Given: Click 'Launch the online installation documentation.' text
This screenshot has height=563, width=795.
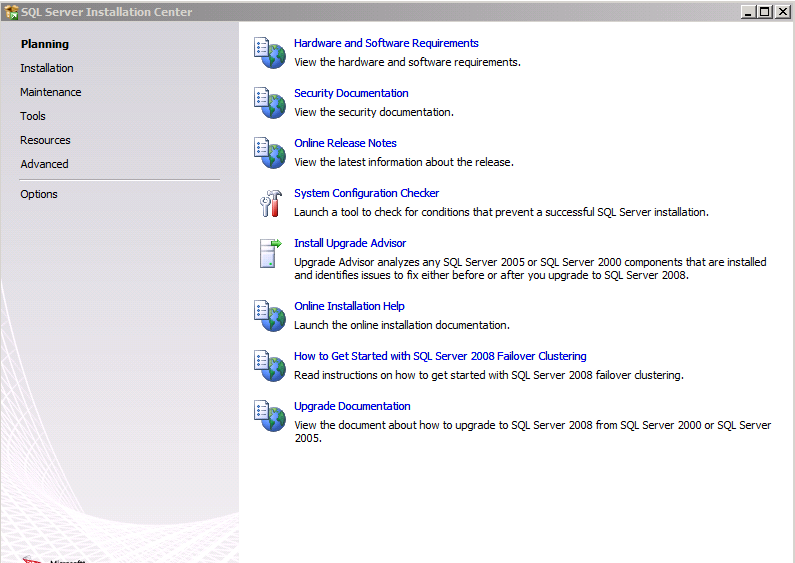Looking at the screenshot, I should pyautogui.click(x=402, y=325).
